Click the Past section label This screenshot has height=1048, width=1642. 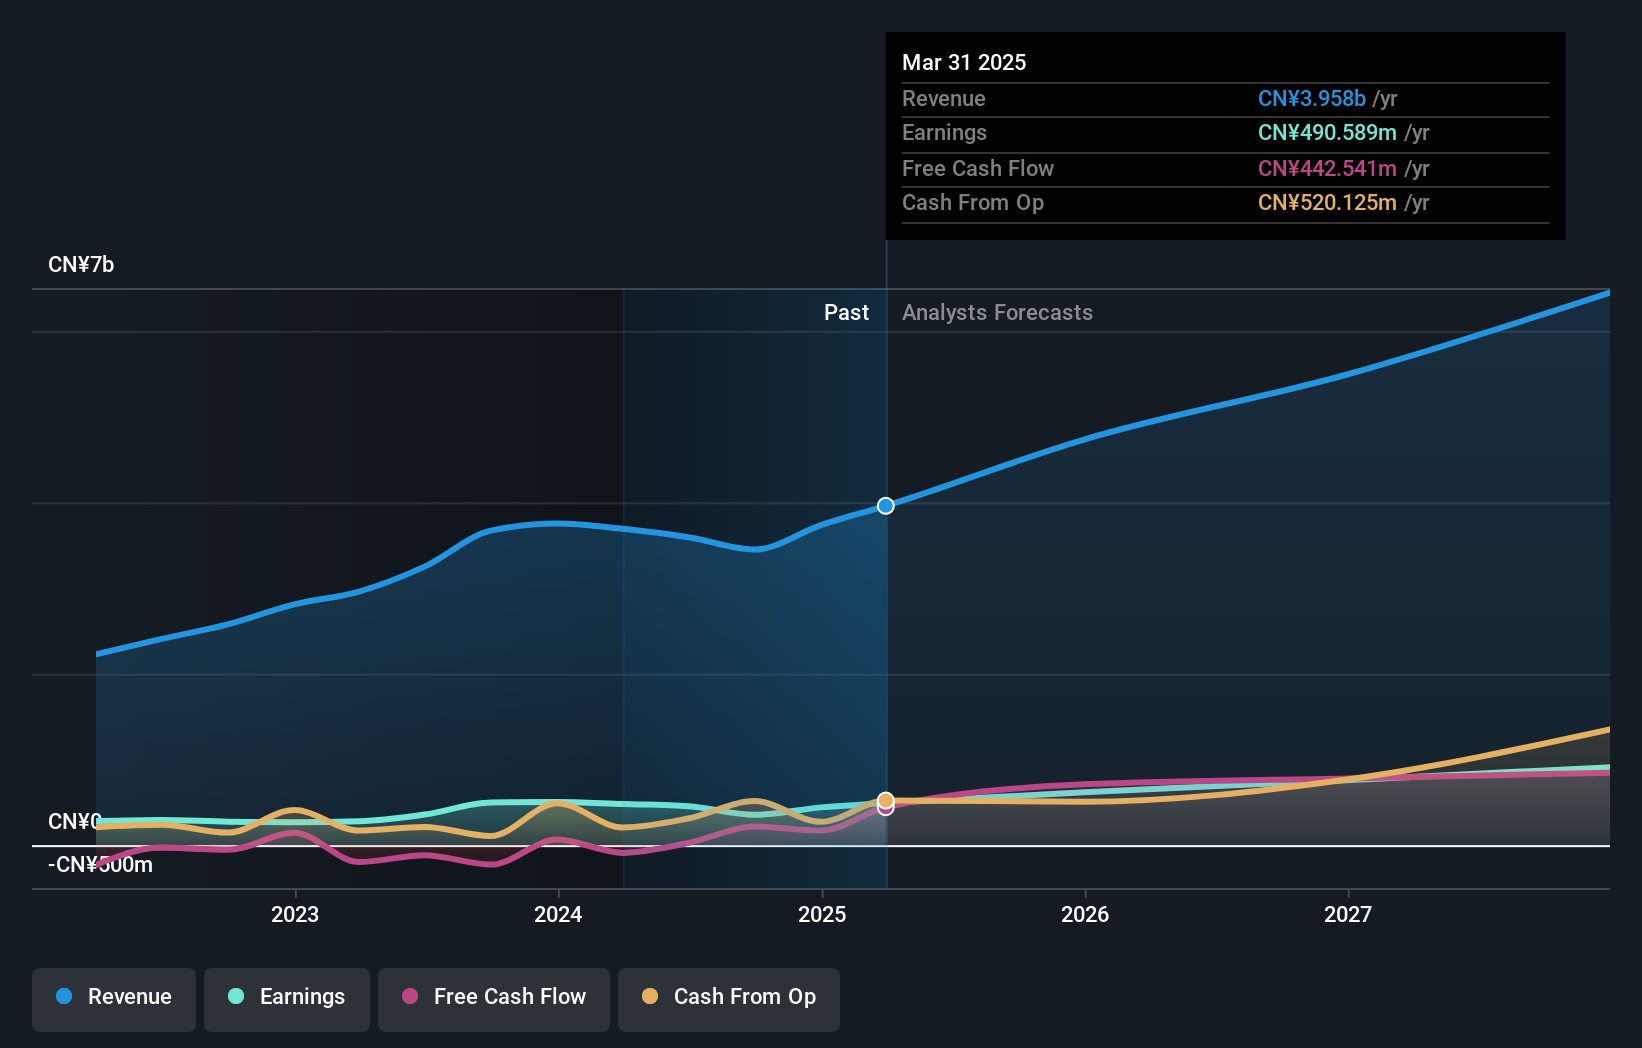pyautogui.click(x=846, y=313)
